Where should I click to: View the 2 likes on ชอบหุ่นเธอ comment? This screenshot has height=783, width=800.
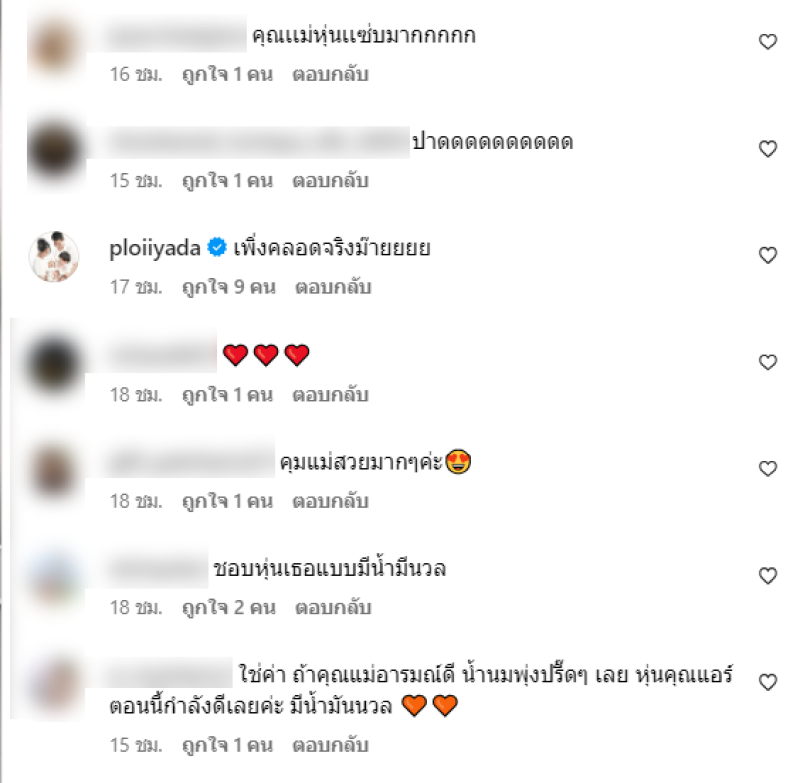tap(229, 608)
